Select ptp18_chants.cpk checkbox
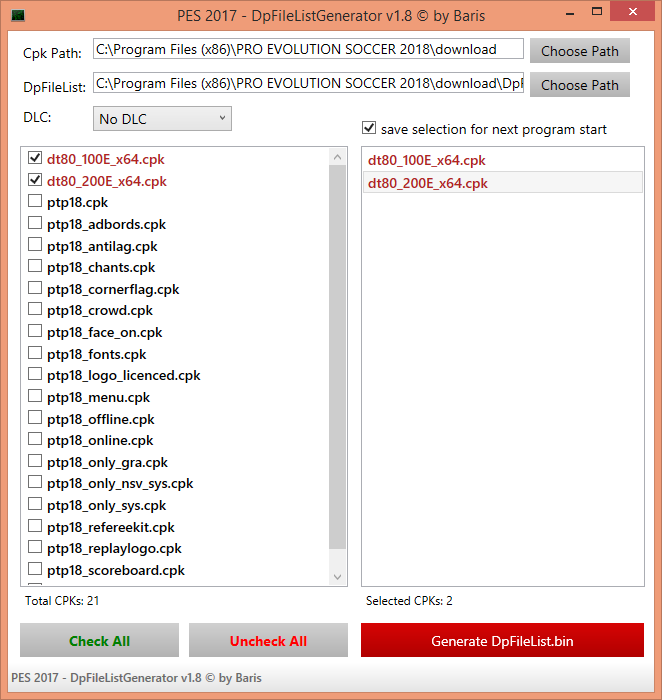The width and height of the screenshot is (662, 700). point(35,266)
